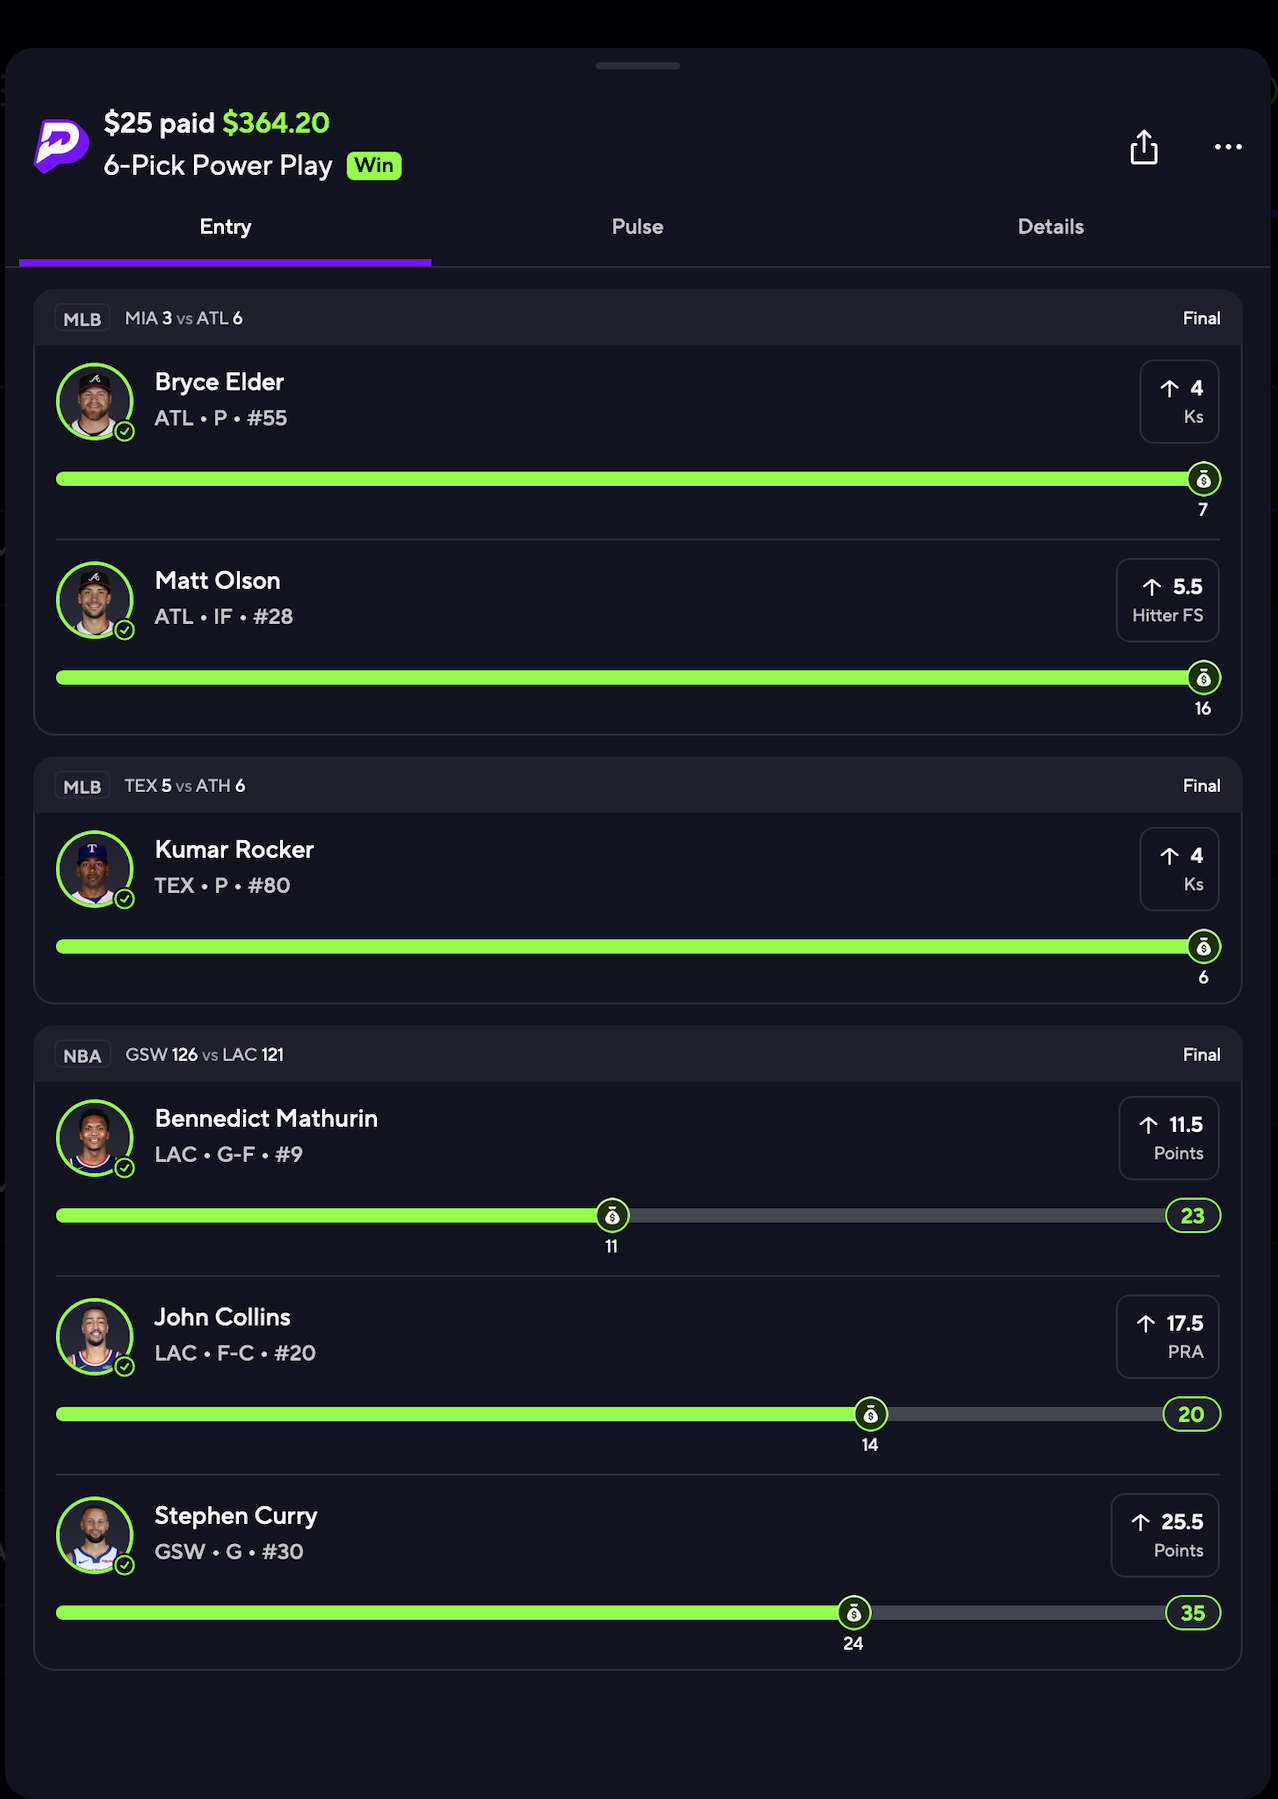Click the money bag marker on Stephen Curry's bar
The image size is (1278, 1799).
pyautogui.click(x=854, y=1613)
